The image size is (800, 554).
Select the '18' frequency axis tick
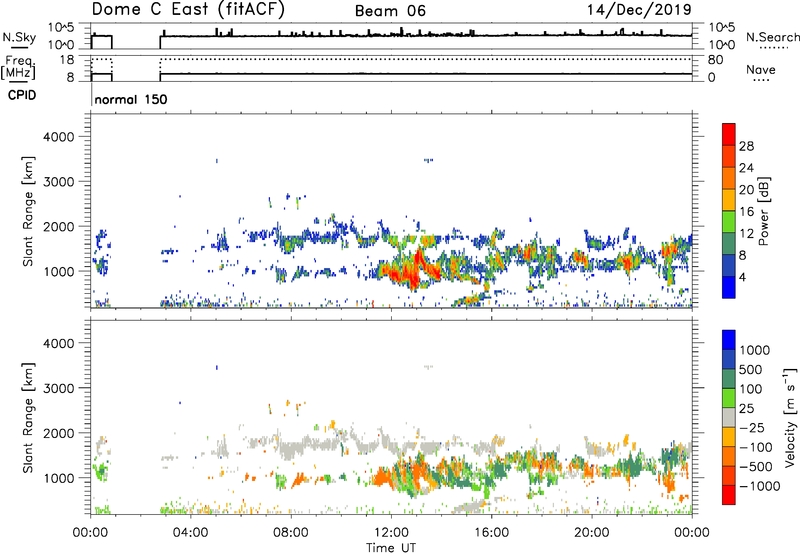(67, 60)
